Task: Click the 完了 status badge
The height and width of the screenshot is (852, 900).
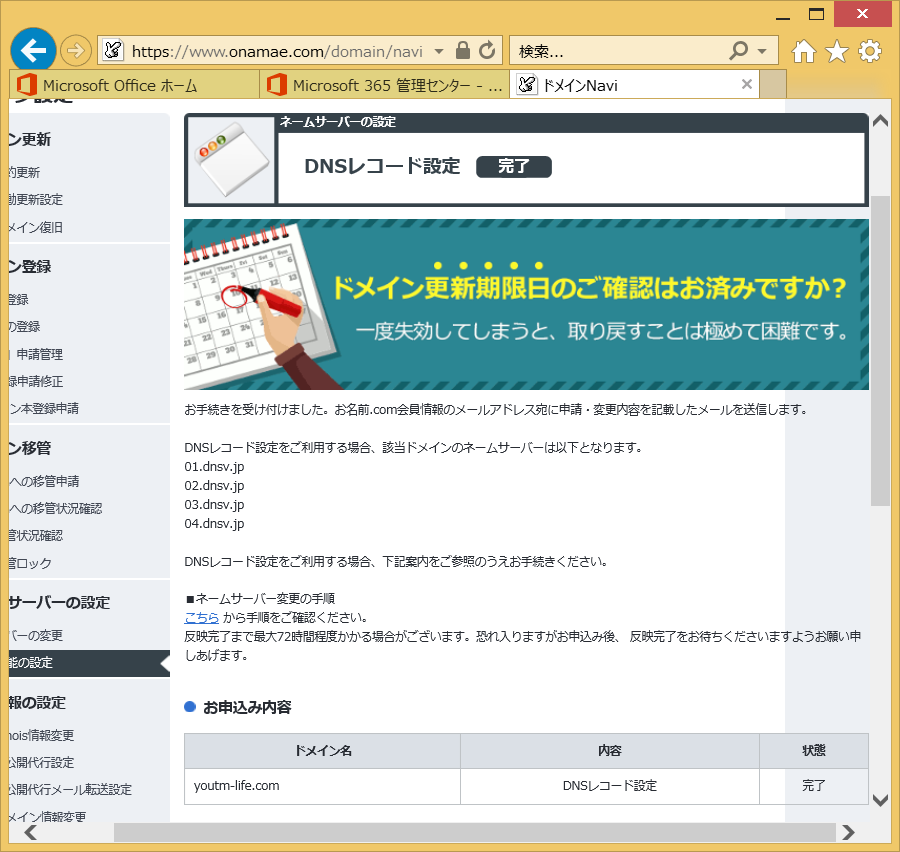Action: click(514, 166)
